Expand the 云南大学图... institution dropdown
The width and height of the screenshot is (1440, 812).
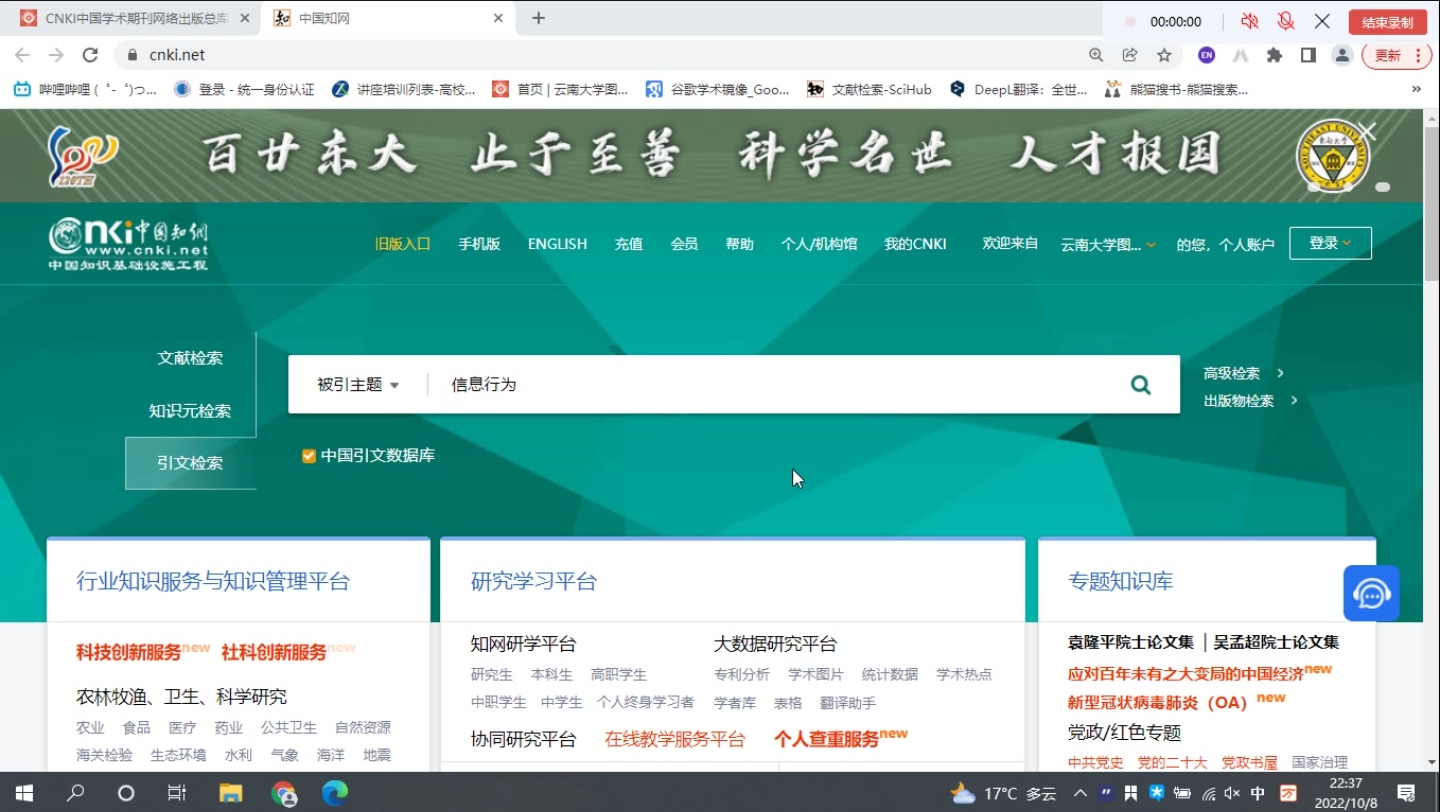1108,244
